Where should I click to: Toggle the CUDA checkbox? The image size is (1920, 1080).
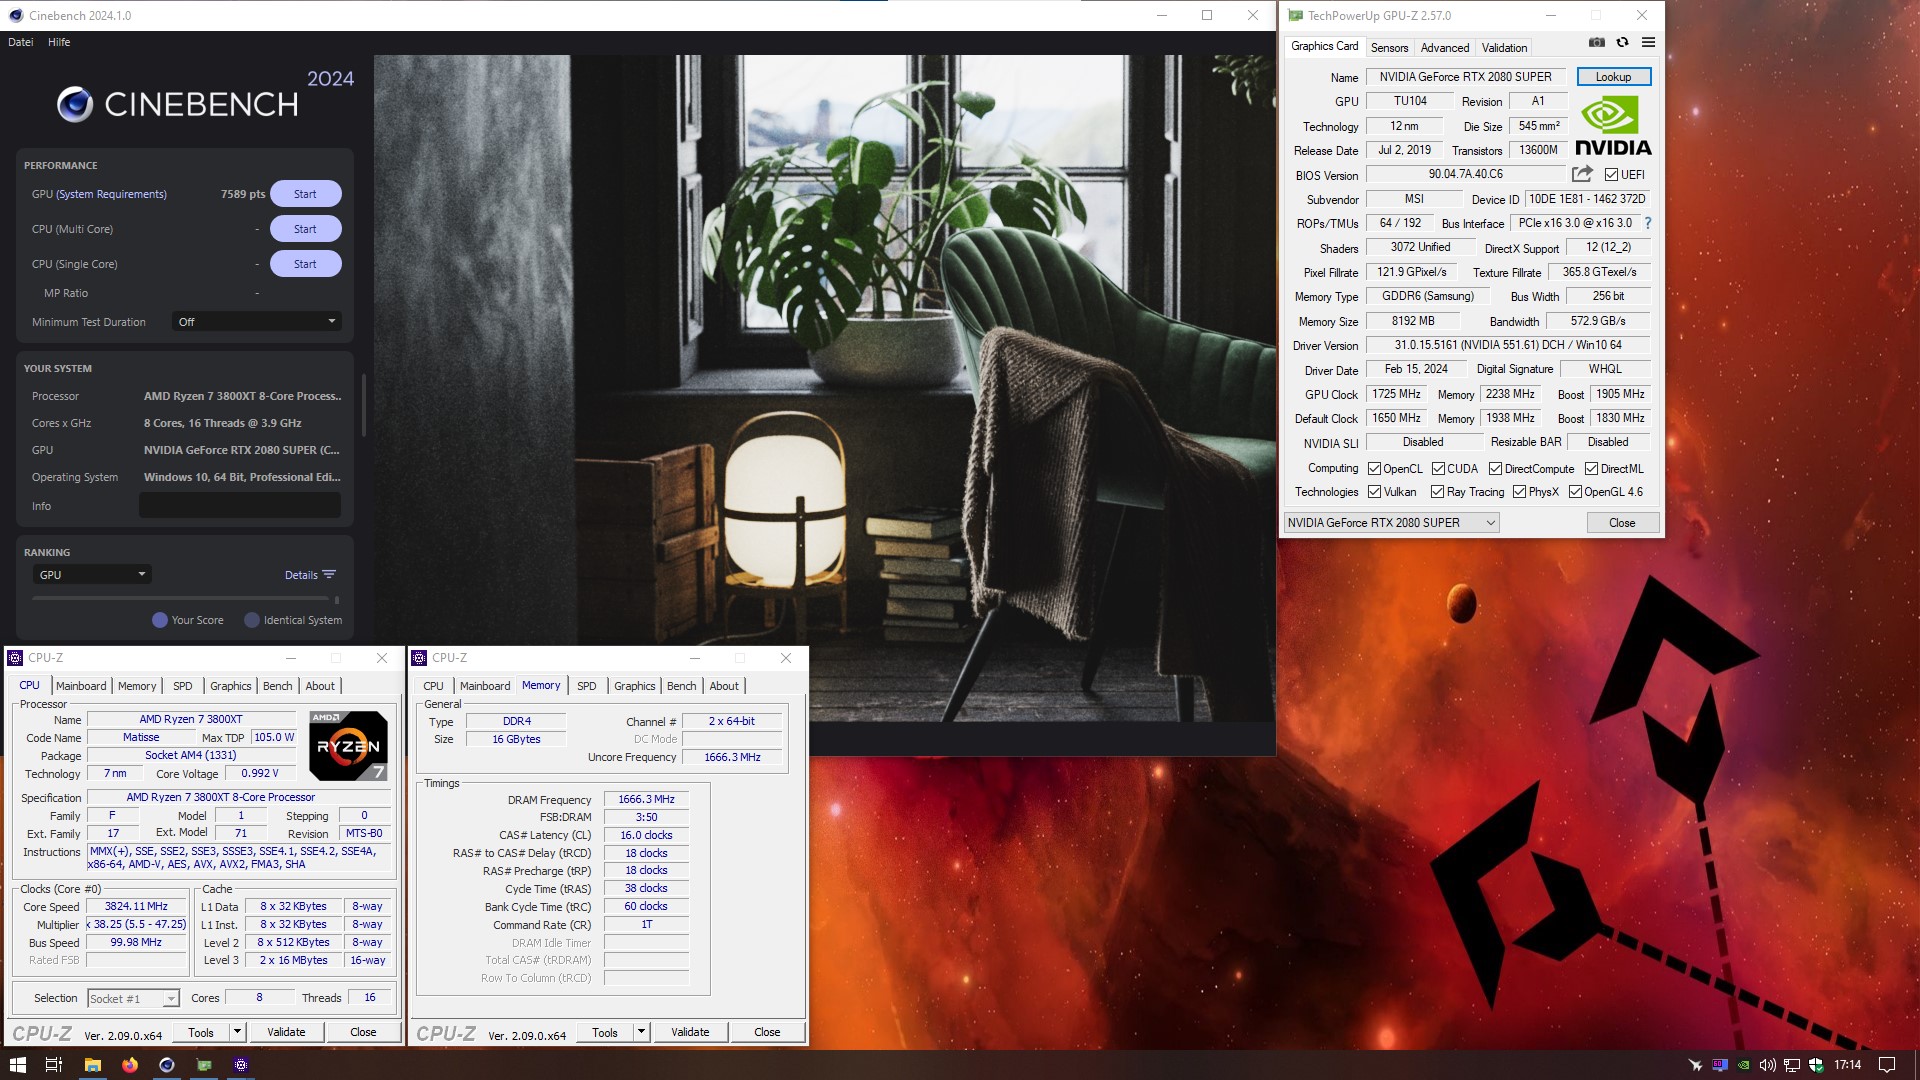(1438, 469)
